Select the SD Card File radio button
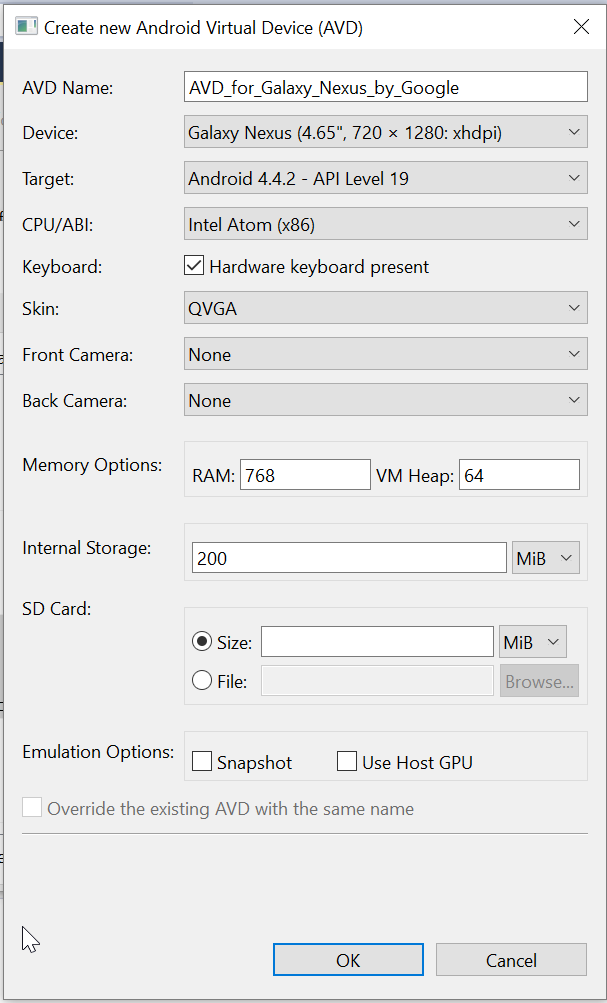 click(x=201, y=681)
